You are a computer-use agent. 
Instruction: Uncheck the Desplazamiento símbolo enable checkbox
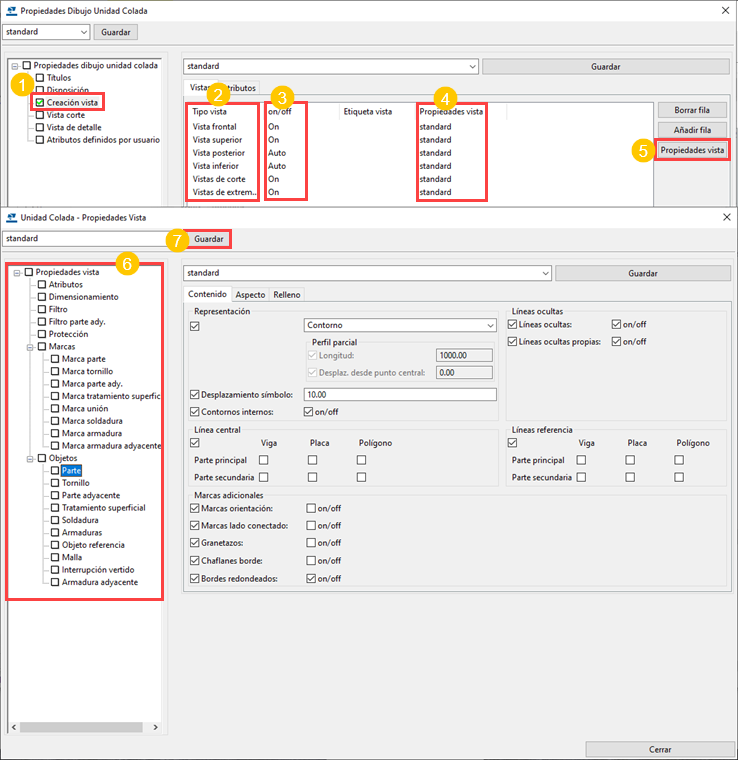pos(195,395)
